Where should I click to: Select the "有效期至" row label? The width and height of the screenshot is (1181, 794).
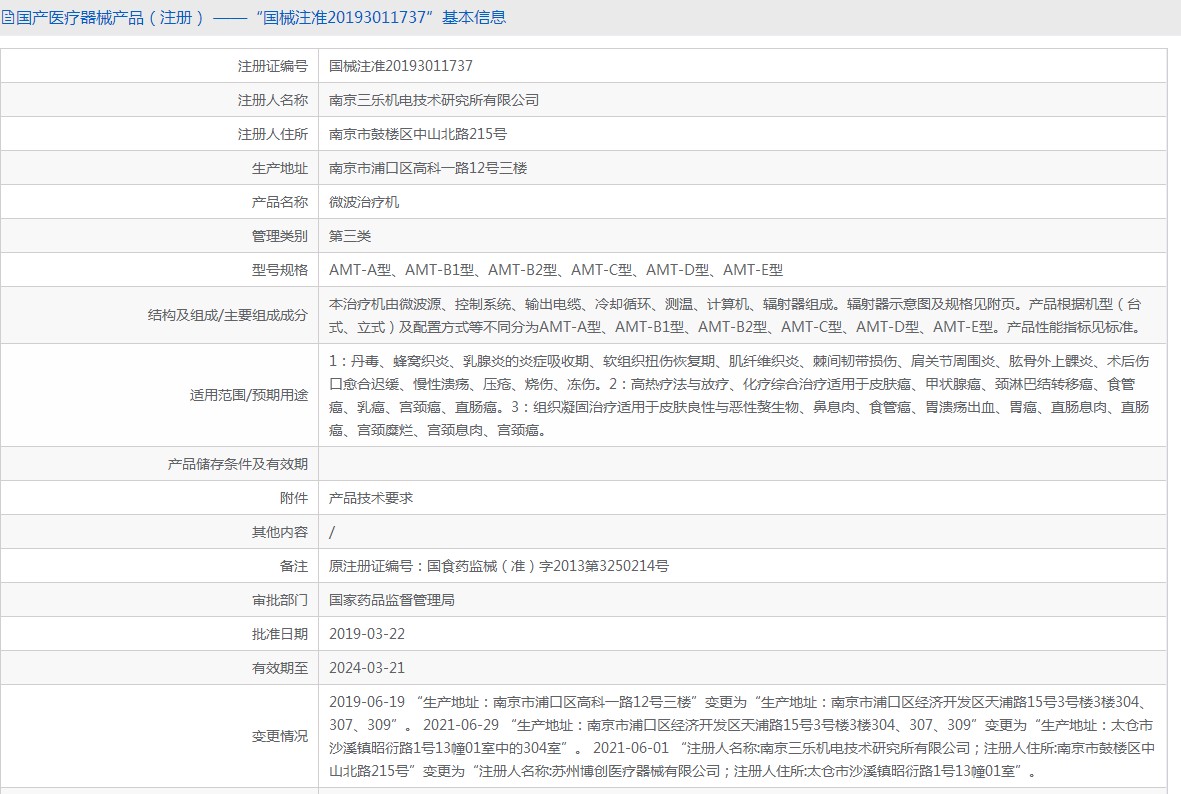(x=279, y=667)
